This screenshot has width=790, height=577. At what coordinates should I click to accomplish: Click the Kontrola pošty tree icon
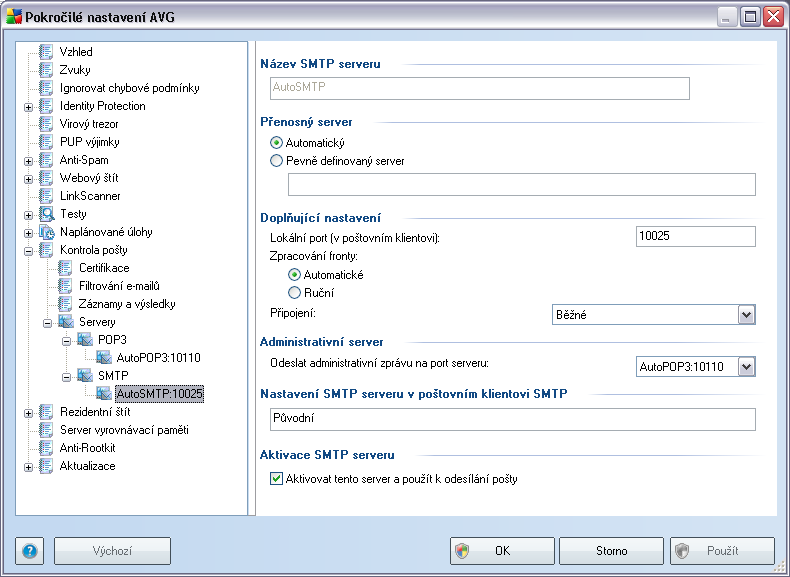46,250
